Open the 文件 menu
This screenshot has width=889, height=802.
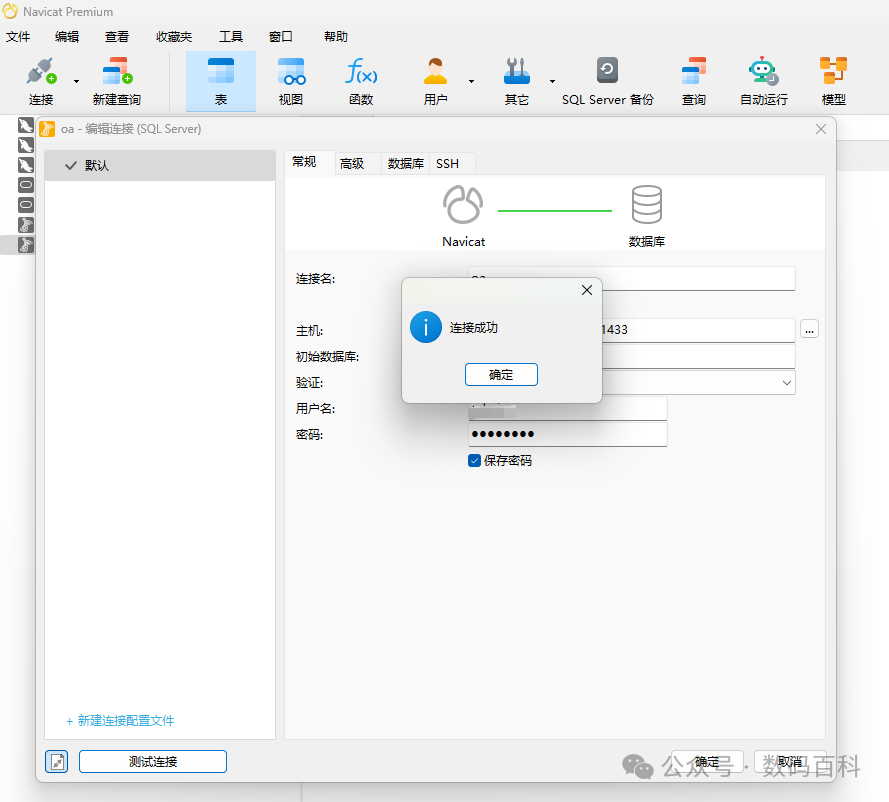pyautogui.click(x=18, y=37)
